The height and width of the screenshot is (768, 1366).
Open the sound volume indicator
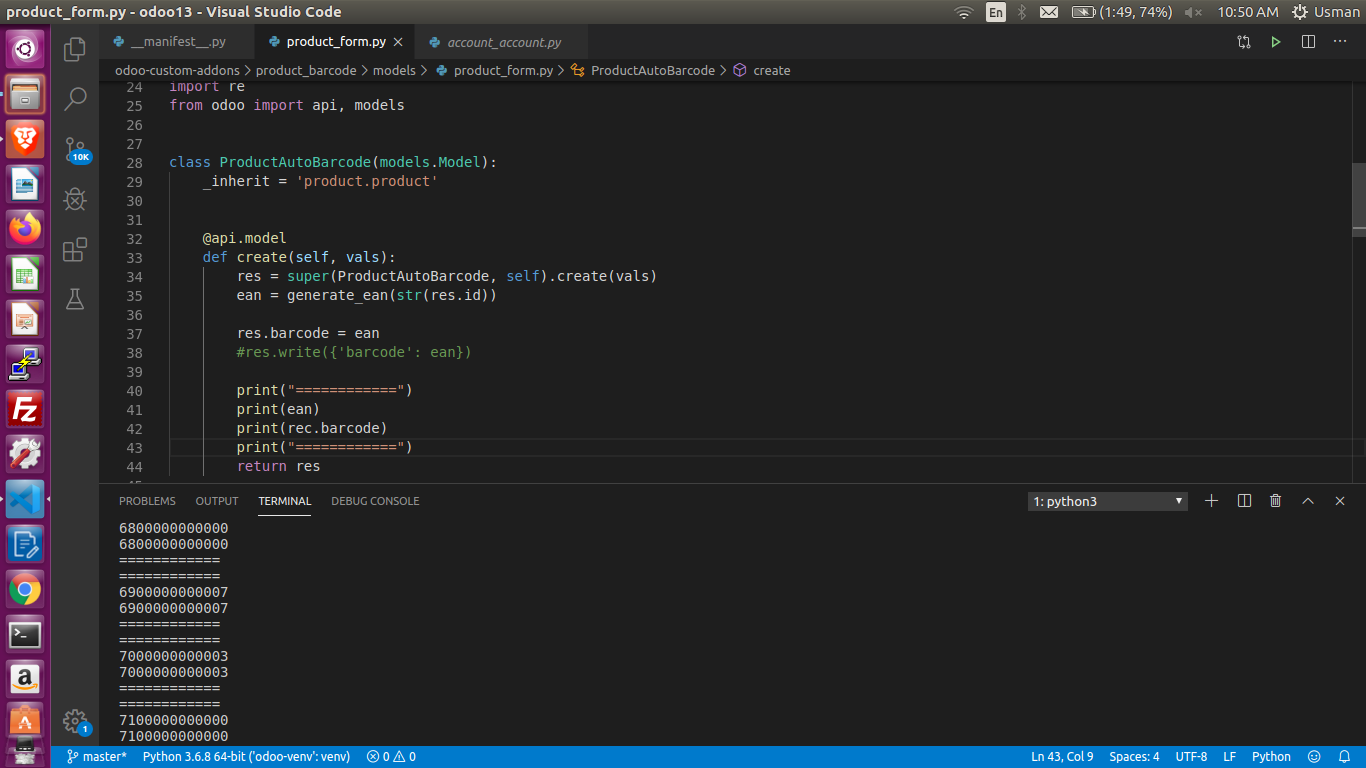pos(1193,12)
